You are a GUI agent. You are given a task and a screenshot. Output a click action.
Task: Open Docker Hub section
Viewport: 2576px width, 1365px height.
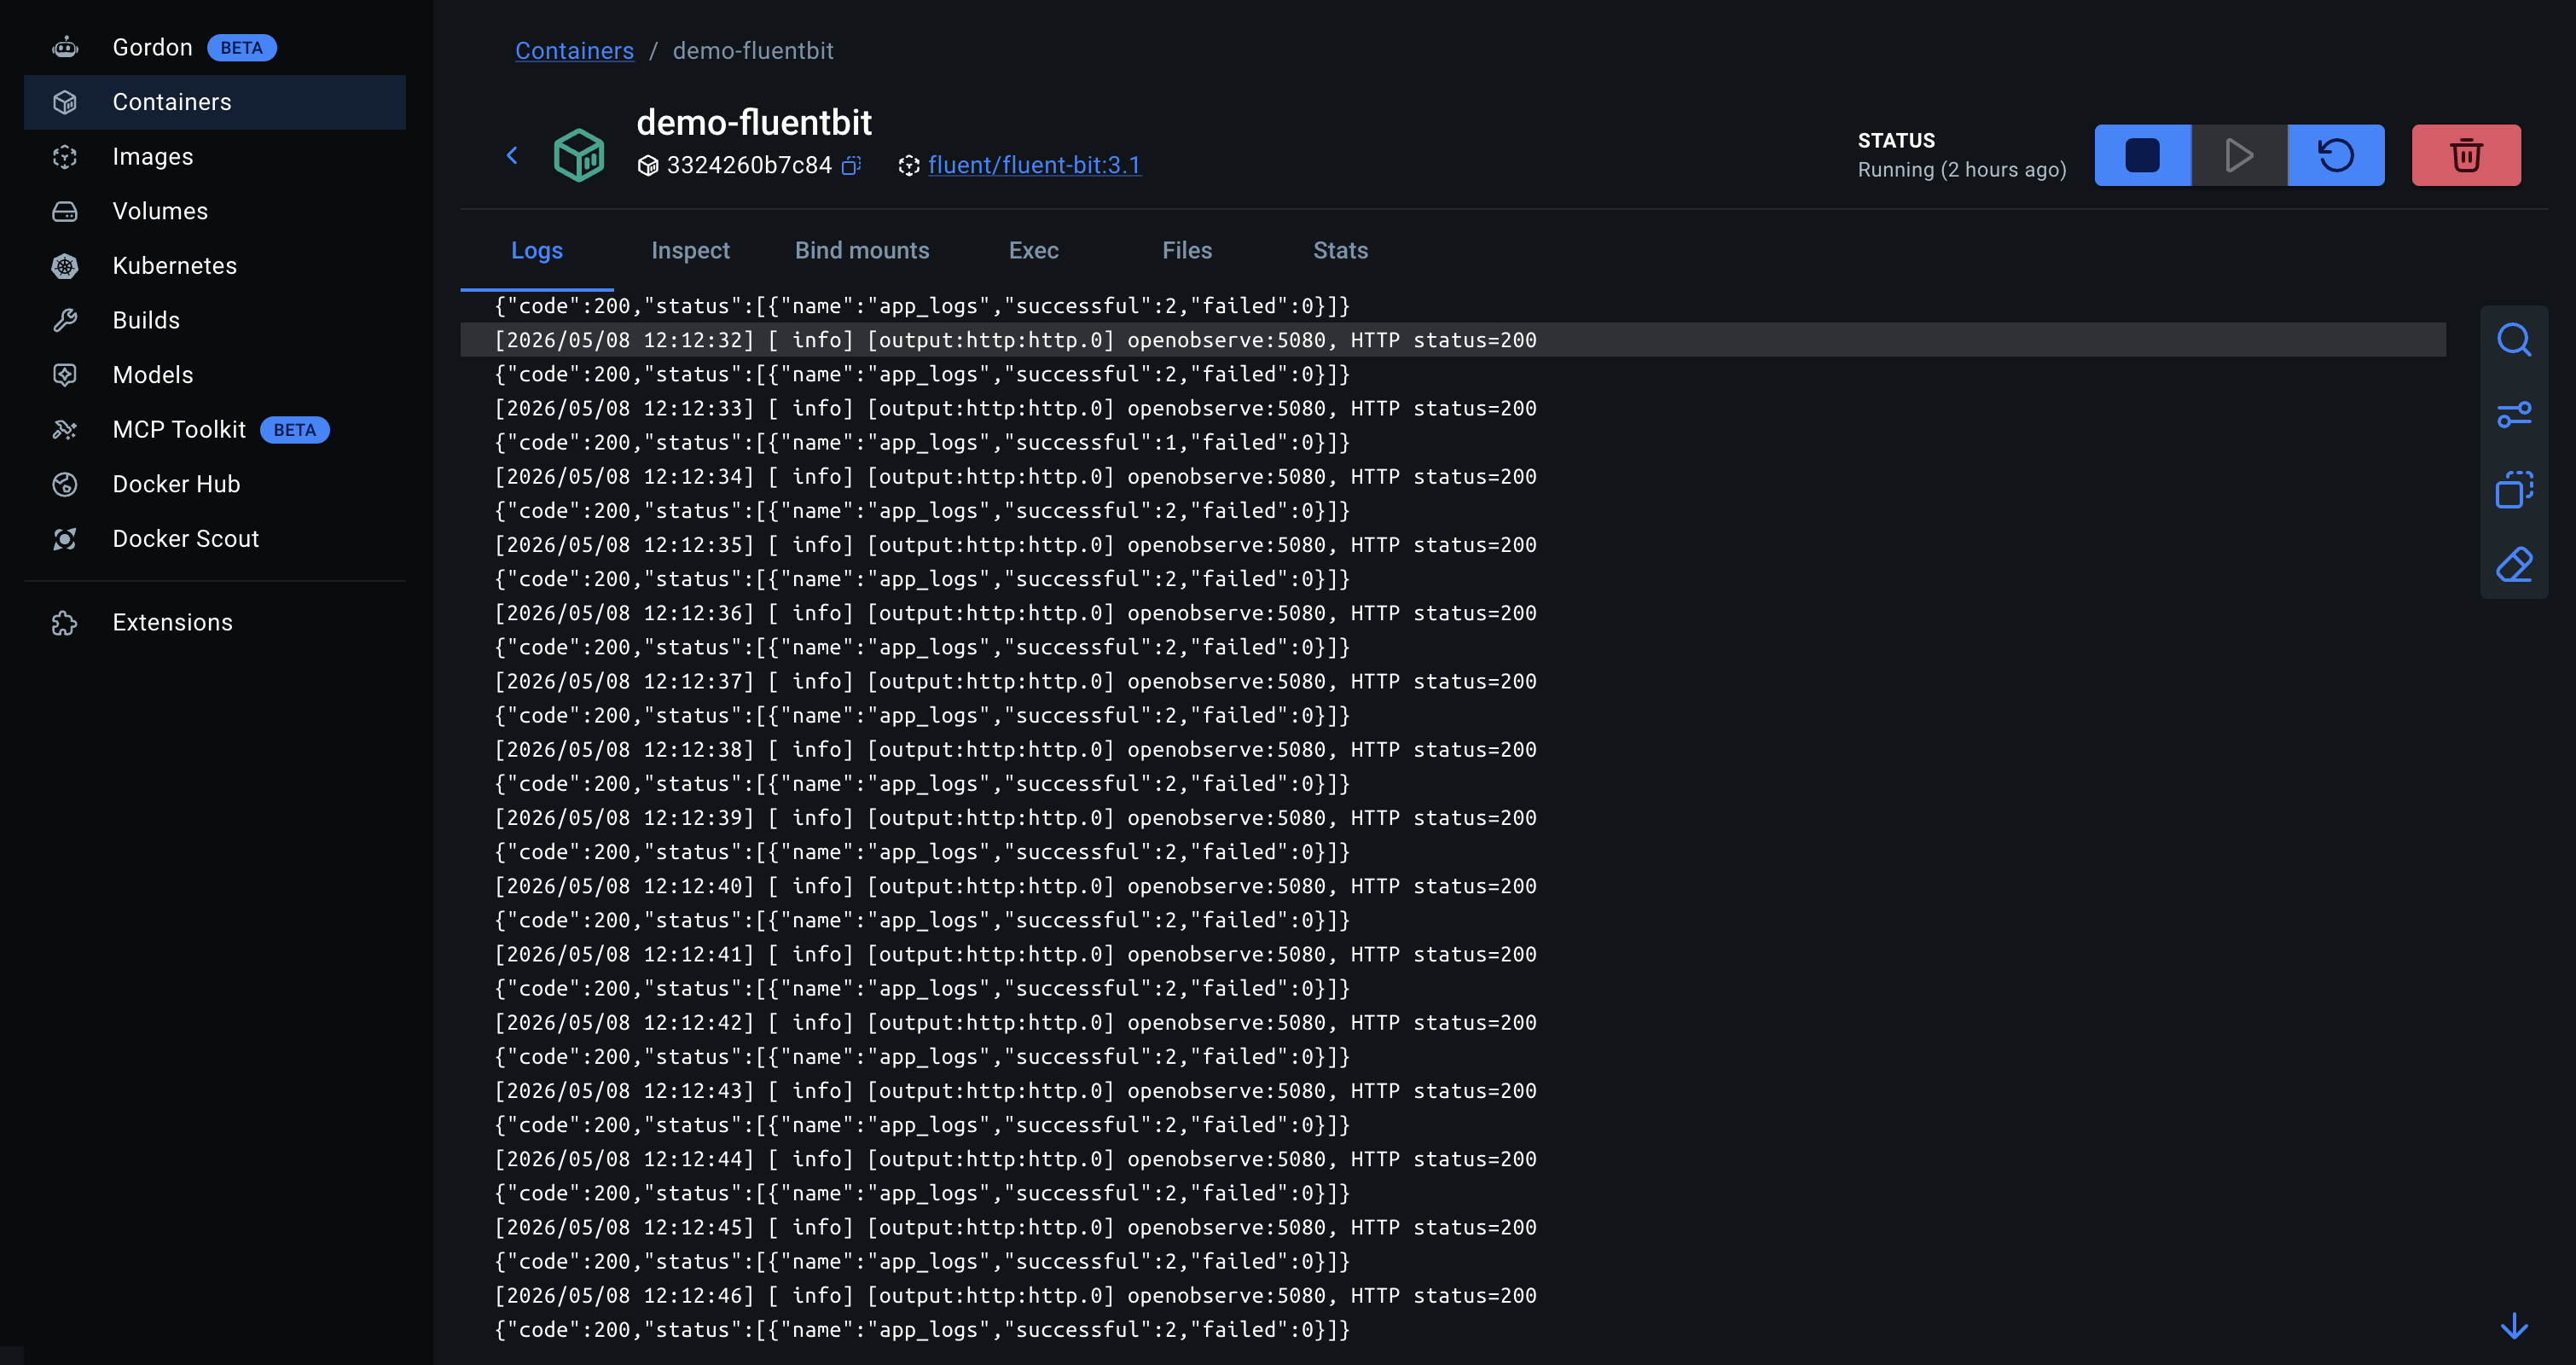coord(214,484)
